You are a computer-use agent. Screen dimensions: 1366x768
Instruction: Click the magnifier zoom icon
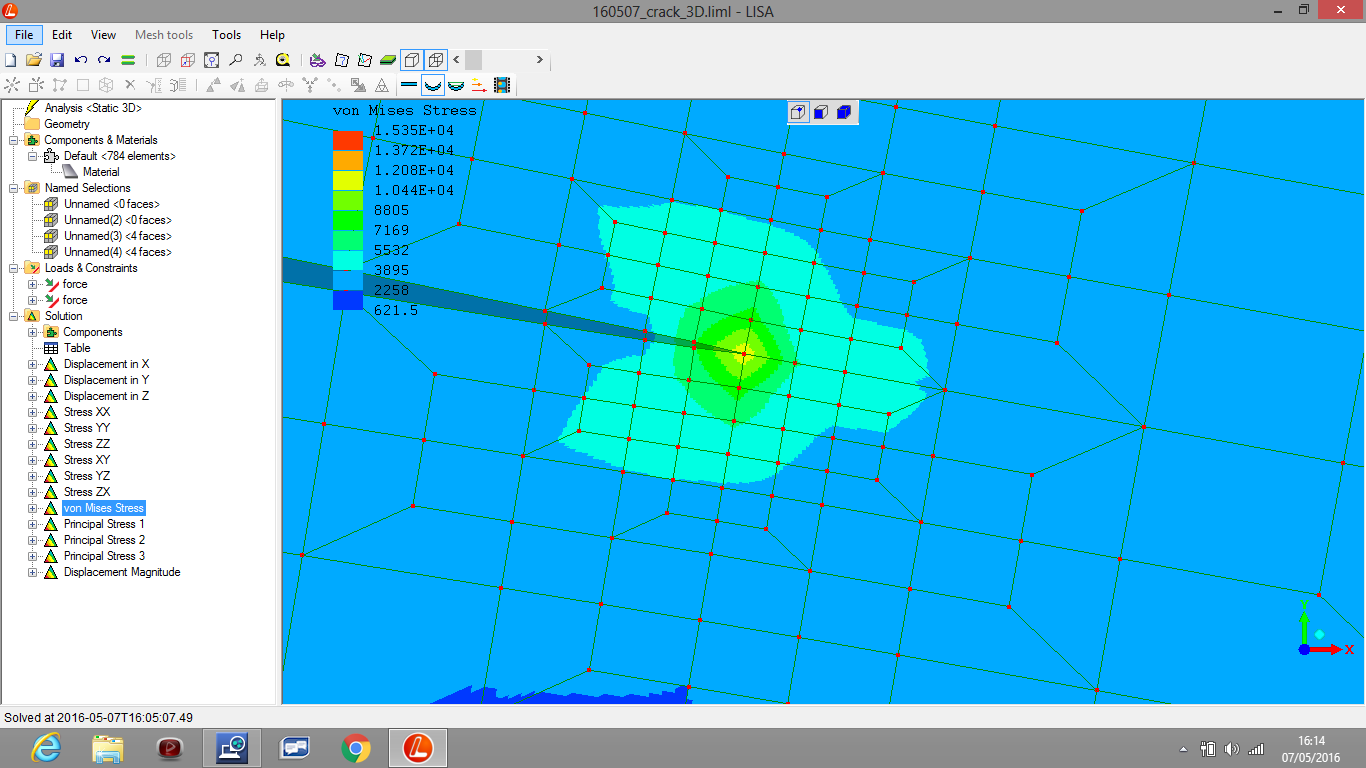click(235, 60)
